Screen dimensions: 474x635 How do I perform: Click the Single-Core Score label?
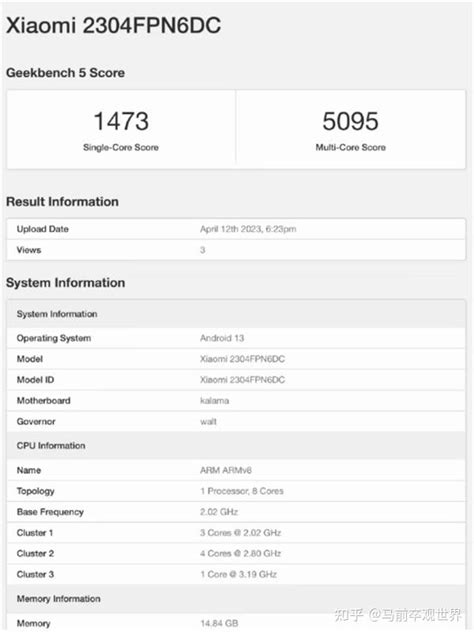(121, 147)
